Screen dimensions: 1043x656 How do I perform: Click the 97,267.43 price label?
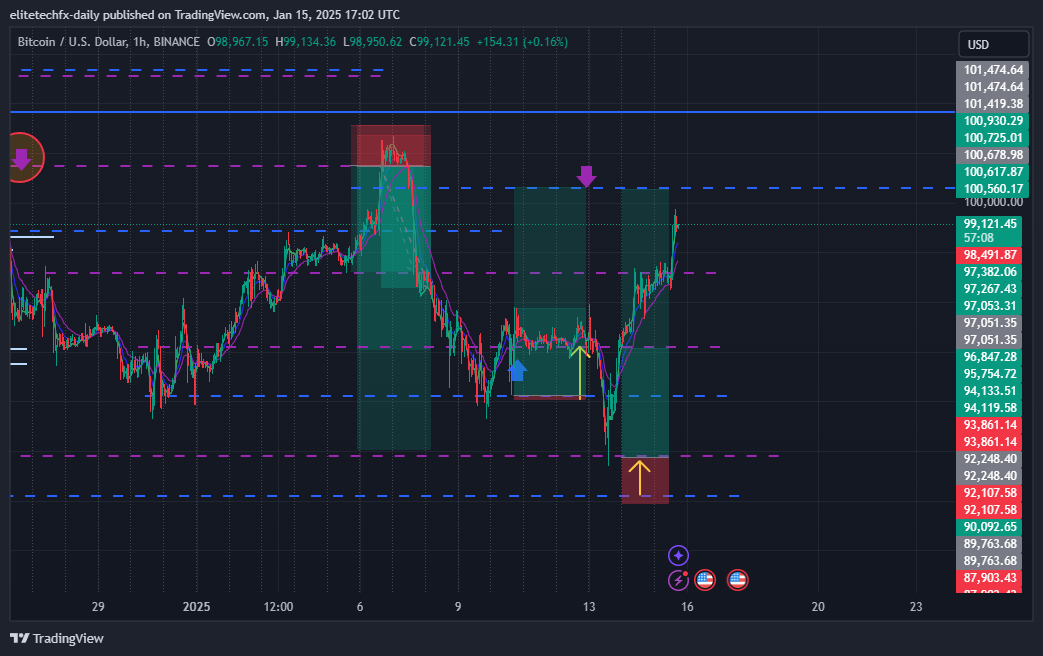pos(989,289)
